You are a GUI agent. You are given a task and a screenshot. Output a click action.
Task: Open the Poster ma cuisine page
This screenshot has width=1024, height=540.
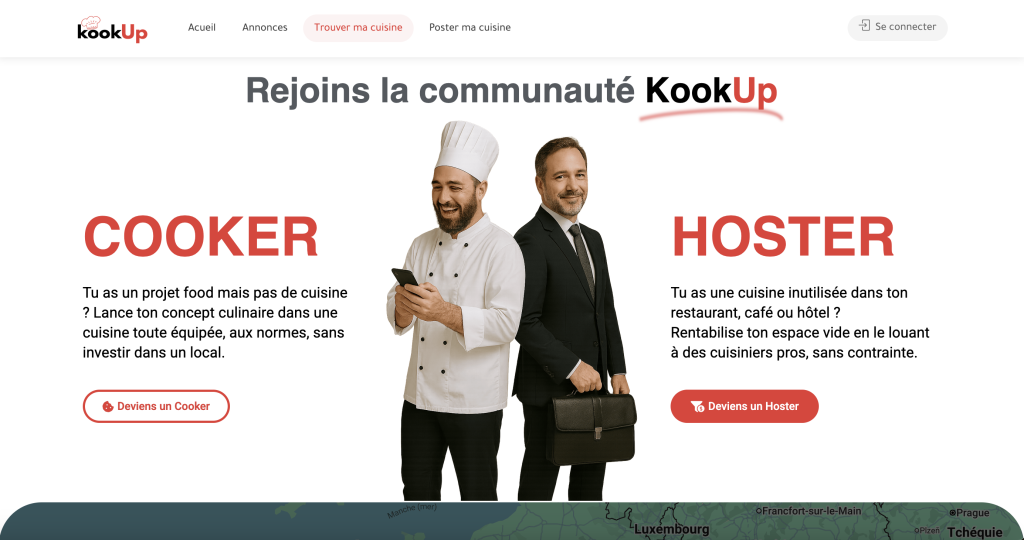coord(470,27)
